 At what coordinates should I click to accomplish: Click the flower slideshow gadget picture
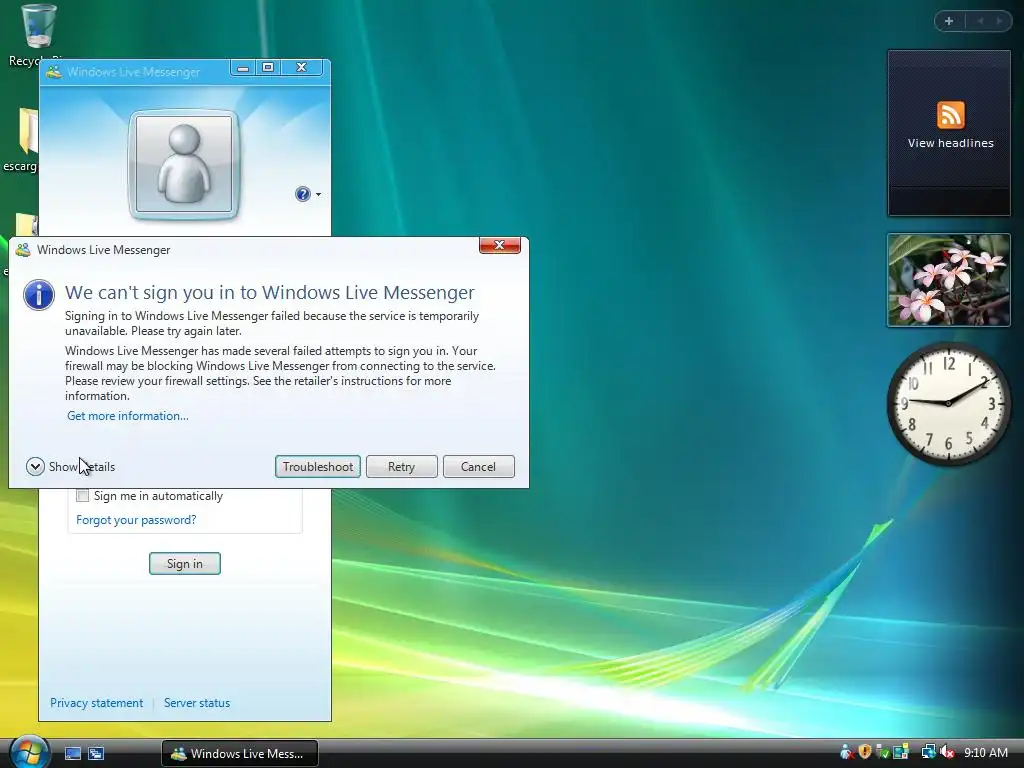[949, 280]
